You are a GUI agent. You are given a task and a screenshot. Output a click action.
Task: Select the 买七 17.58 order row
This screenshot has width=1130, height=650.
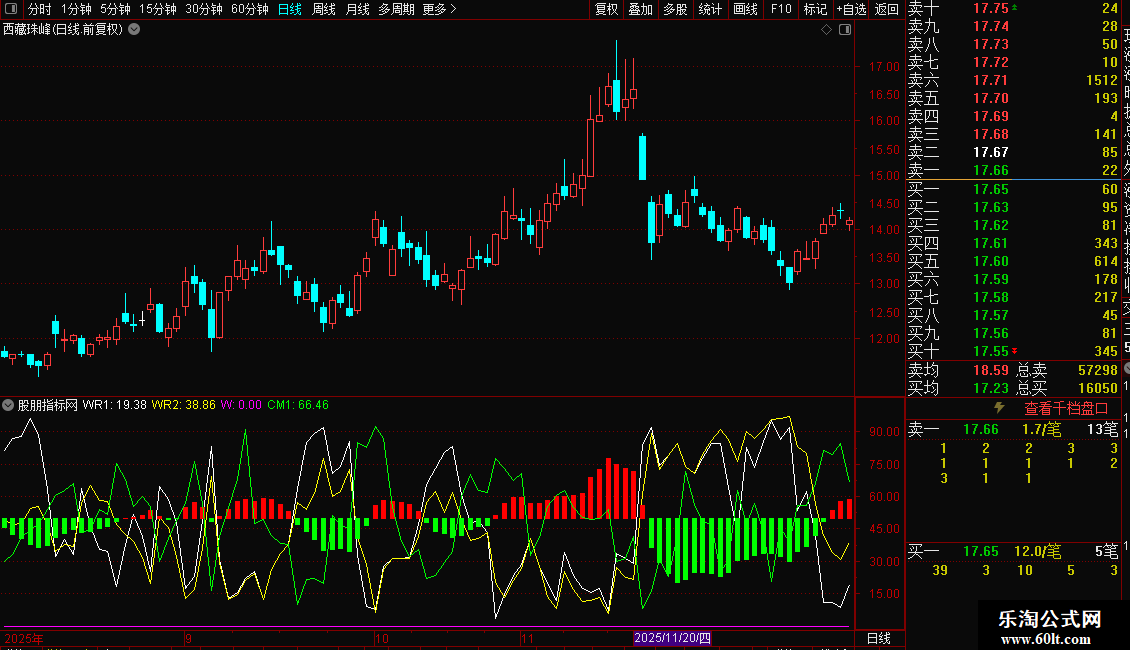[x=1013, y=297]
